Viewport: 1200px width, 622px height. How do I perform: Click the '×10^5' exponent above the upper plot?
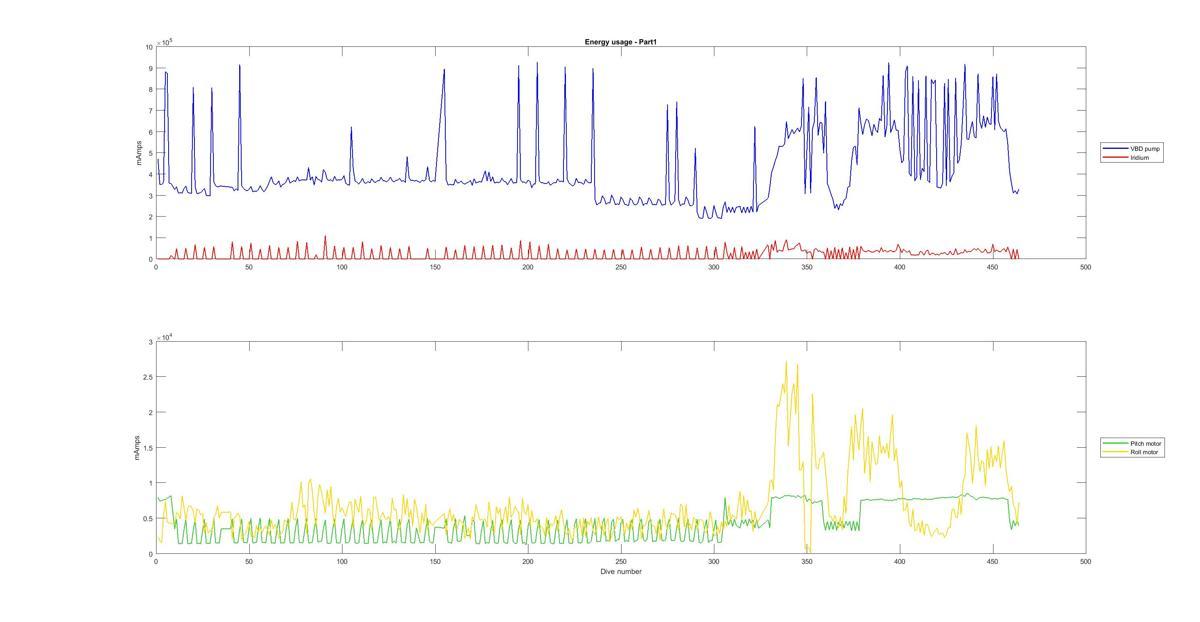pyautogui.click(x=165, y=42)
